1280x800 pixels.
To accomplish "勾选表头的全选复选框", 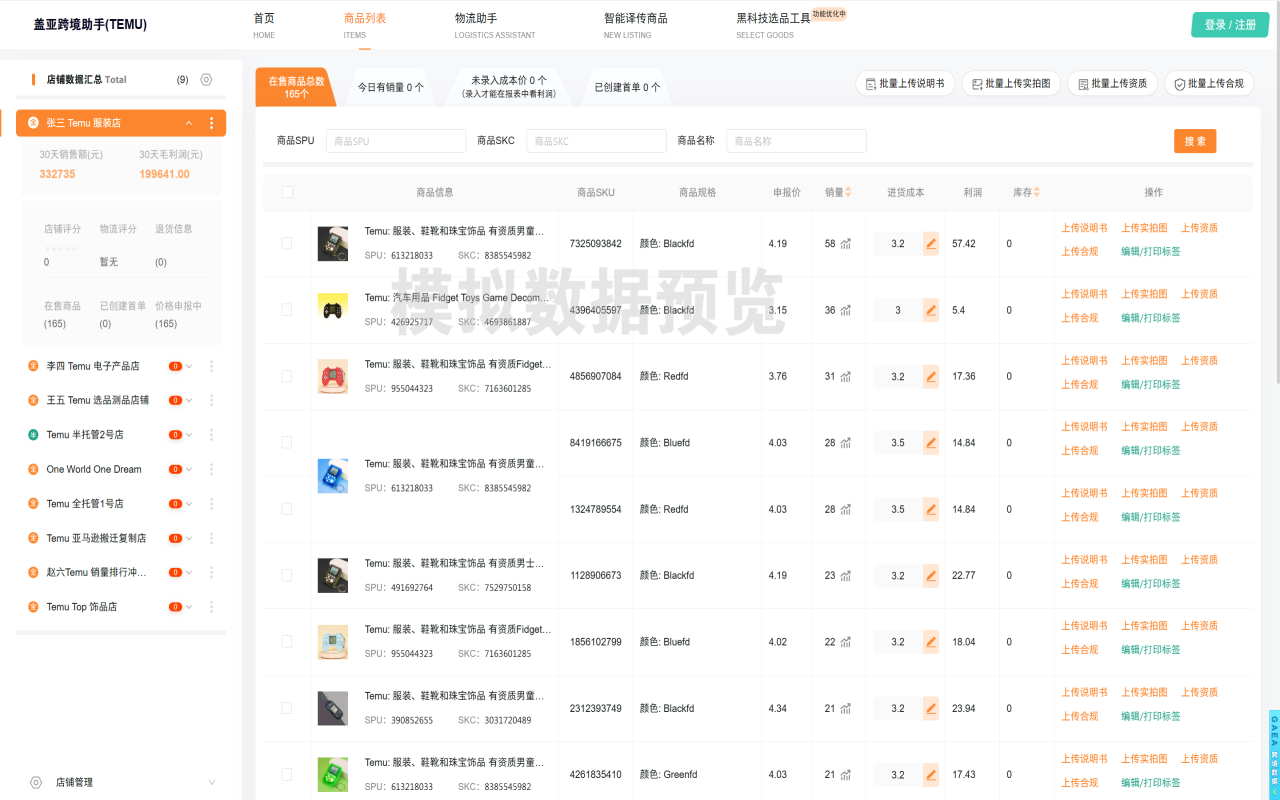I will point(285,192).
